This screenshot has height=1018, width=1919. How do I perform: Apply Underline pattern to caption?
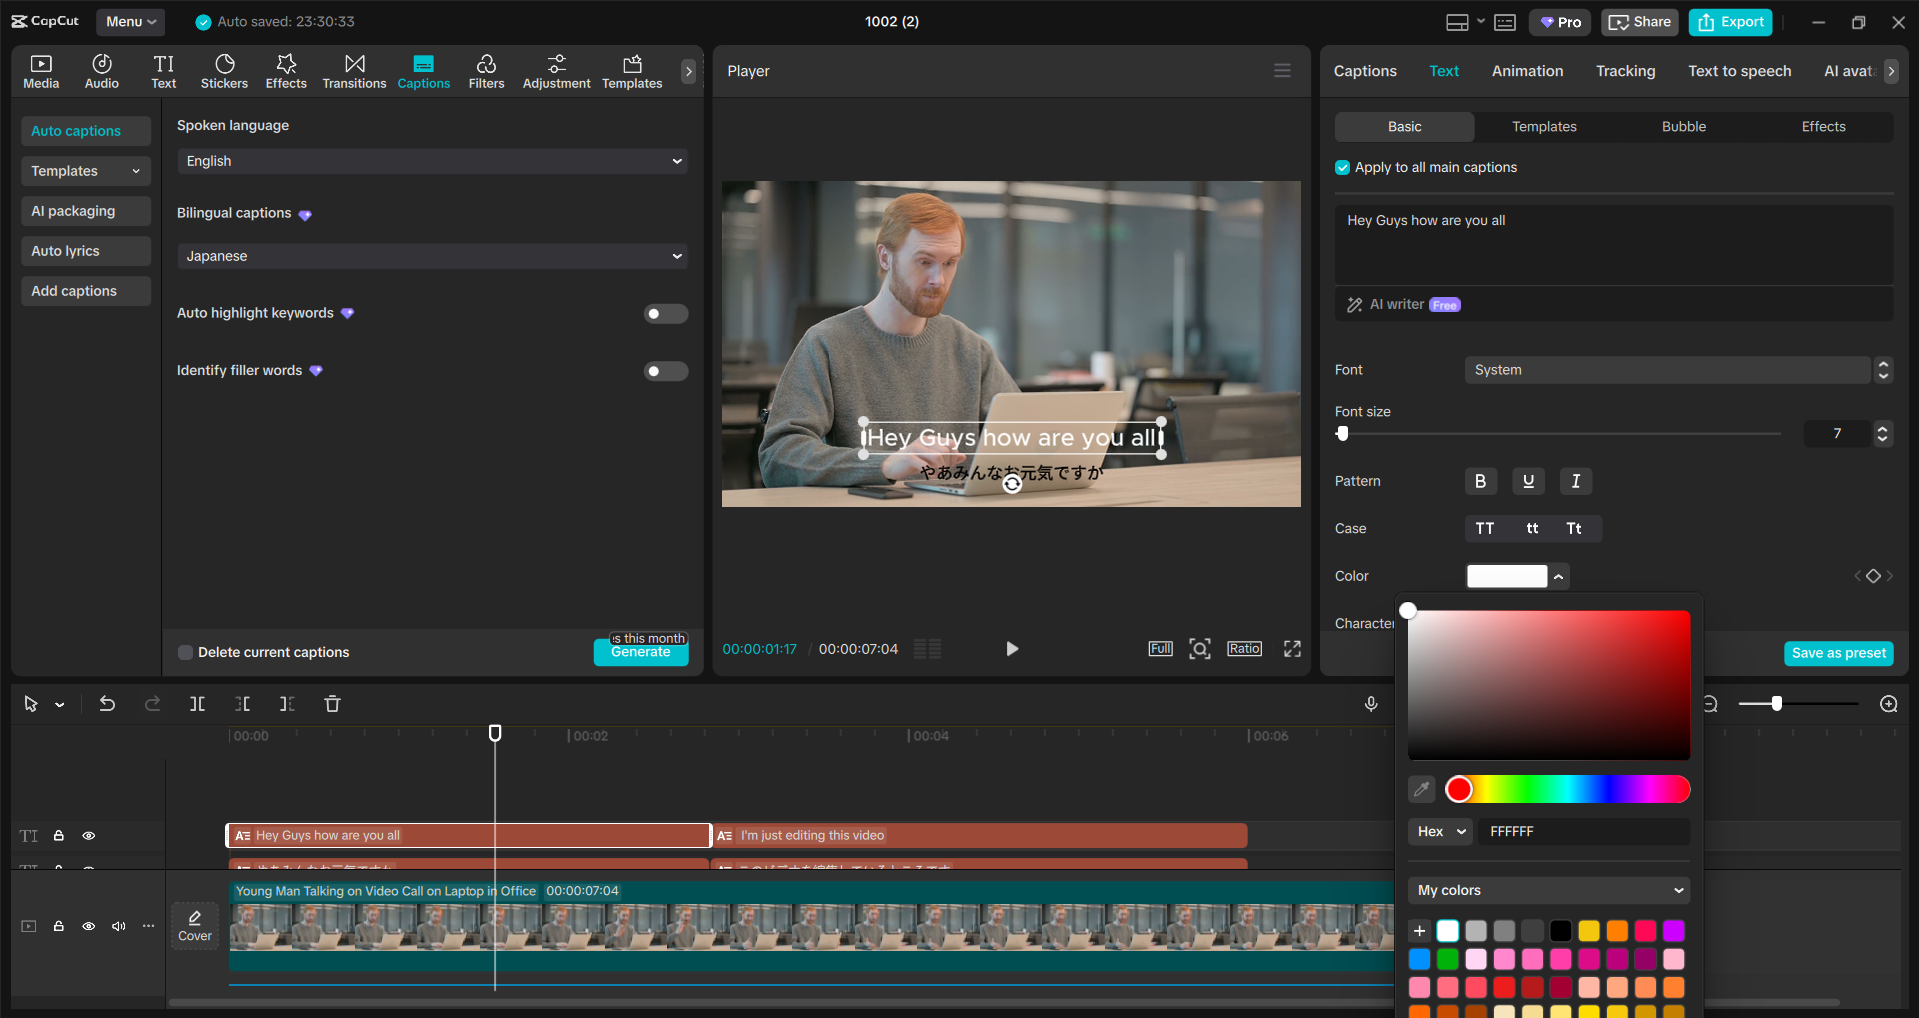click(x=1528, y=481)
